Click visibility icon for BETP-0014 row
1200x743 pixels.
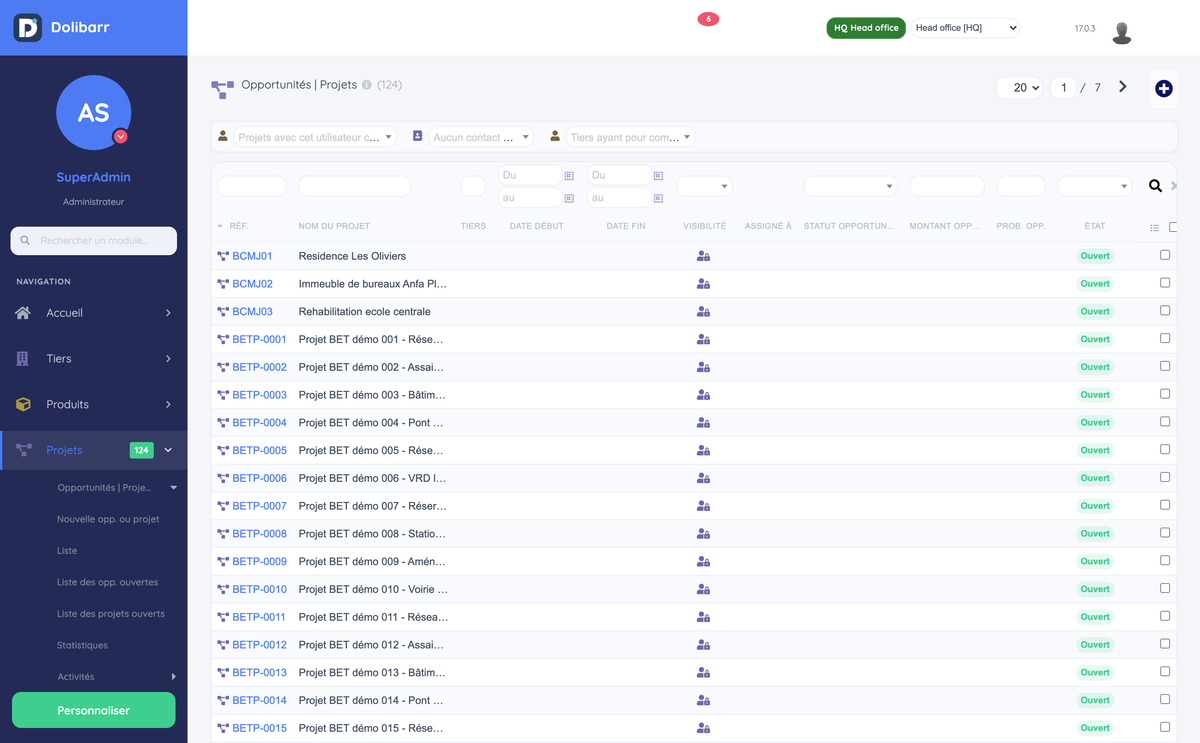[x=703, y=700]
